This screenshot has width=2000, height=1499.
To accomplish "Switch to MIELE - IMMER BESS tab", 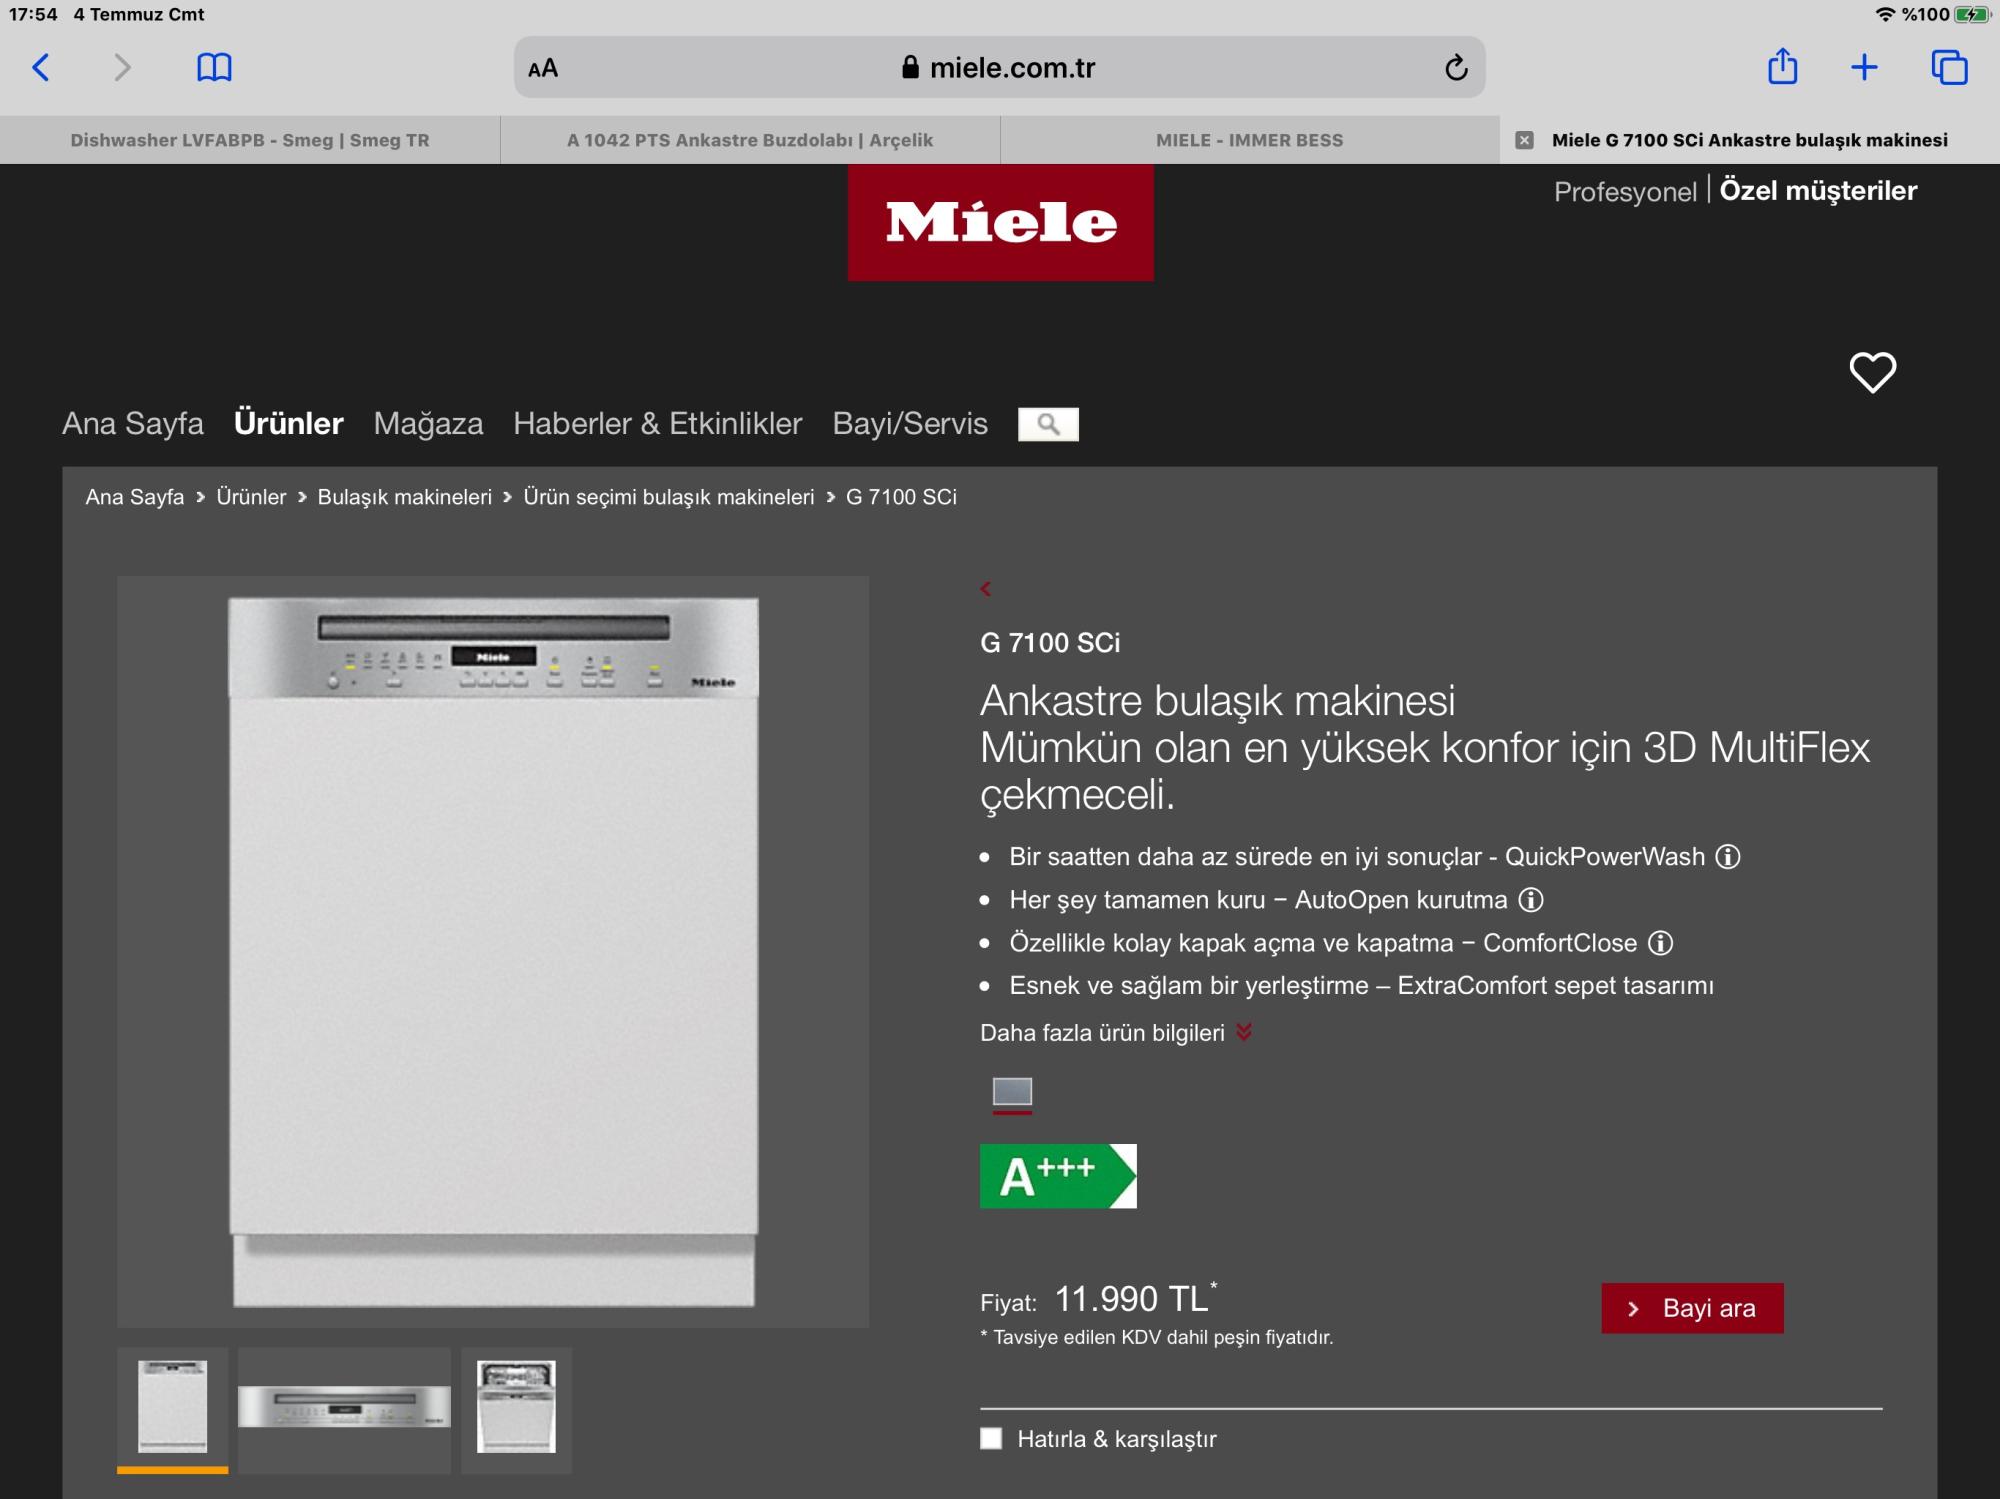I will click(x=1250, y=140).
